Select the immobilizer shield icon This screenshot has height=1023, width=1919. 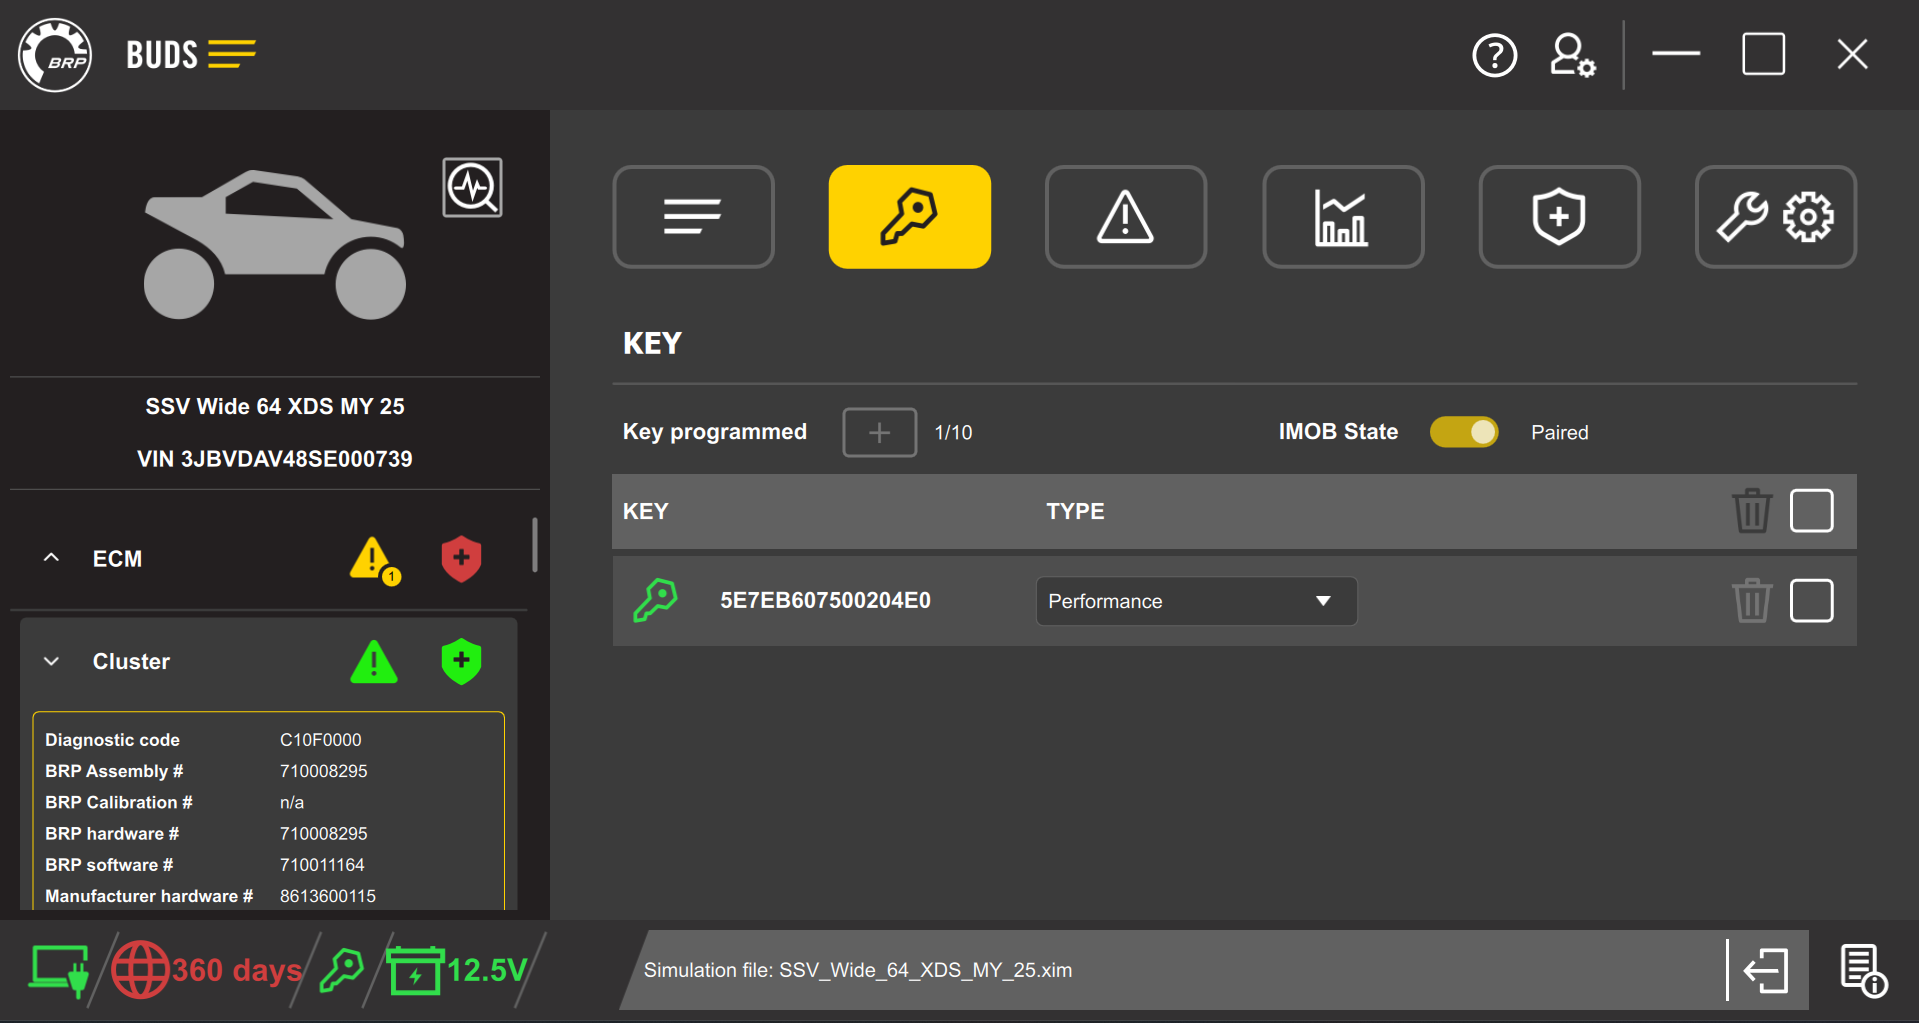pos(1558,216)
